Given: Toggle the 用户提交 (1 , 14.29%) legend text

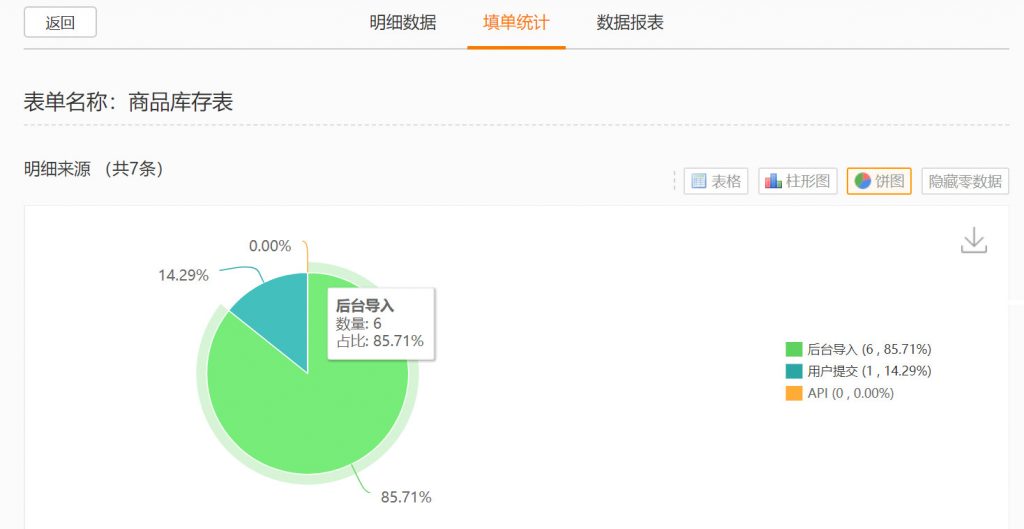Looking at the screenshot, I should (x=869, y=371).
